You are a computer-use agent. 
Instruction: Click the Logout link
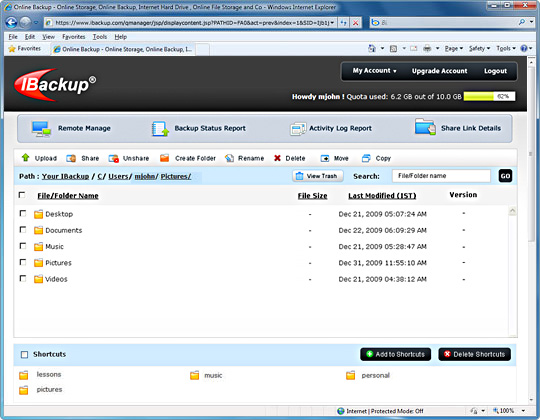click(495, 71)
